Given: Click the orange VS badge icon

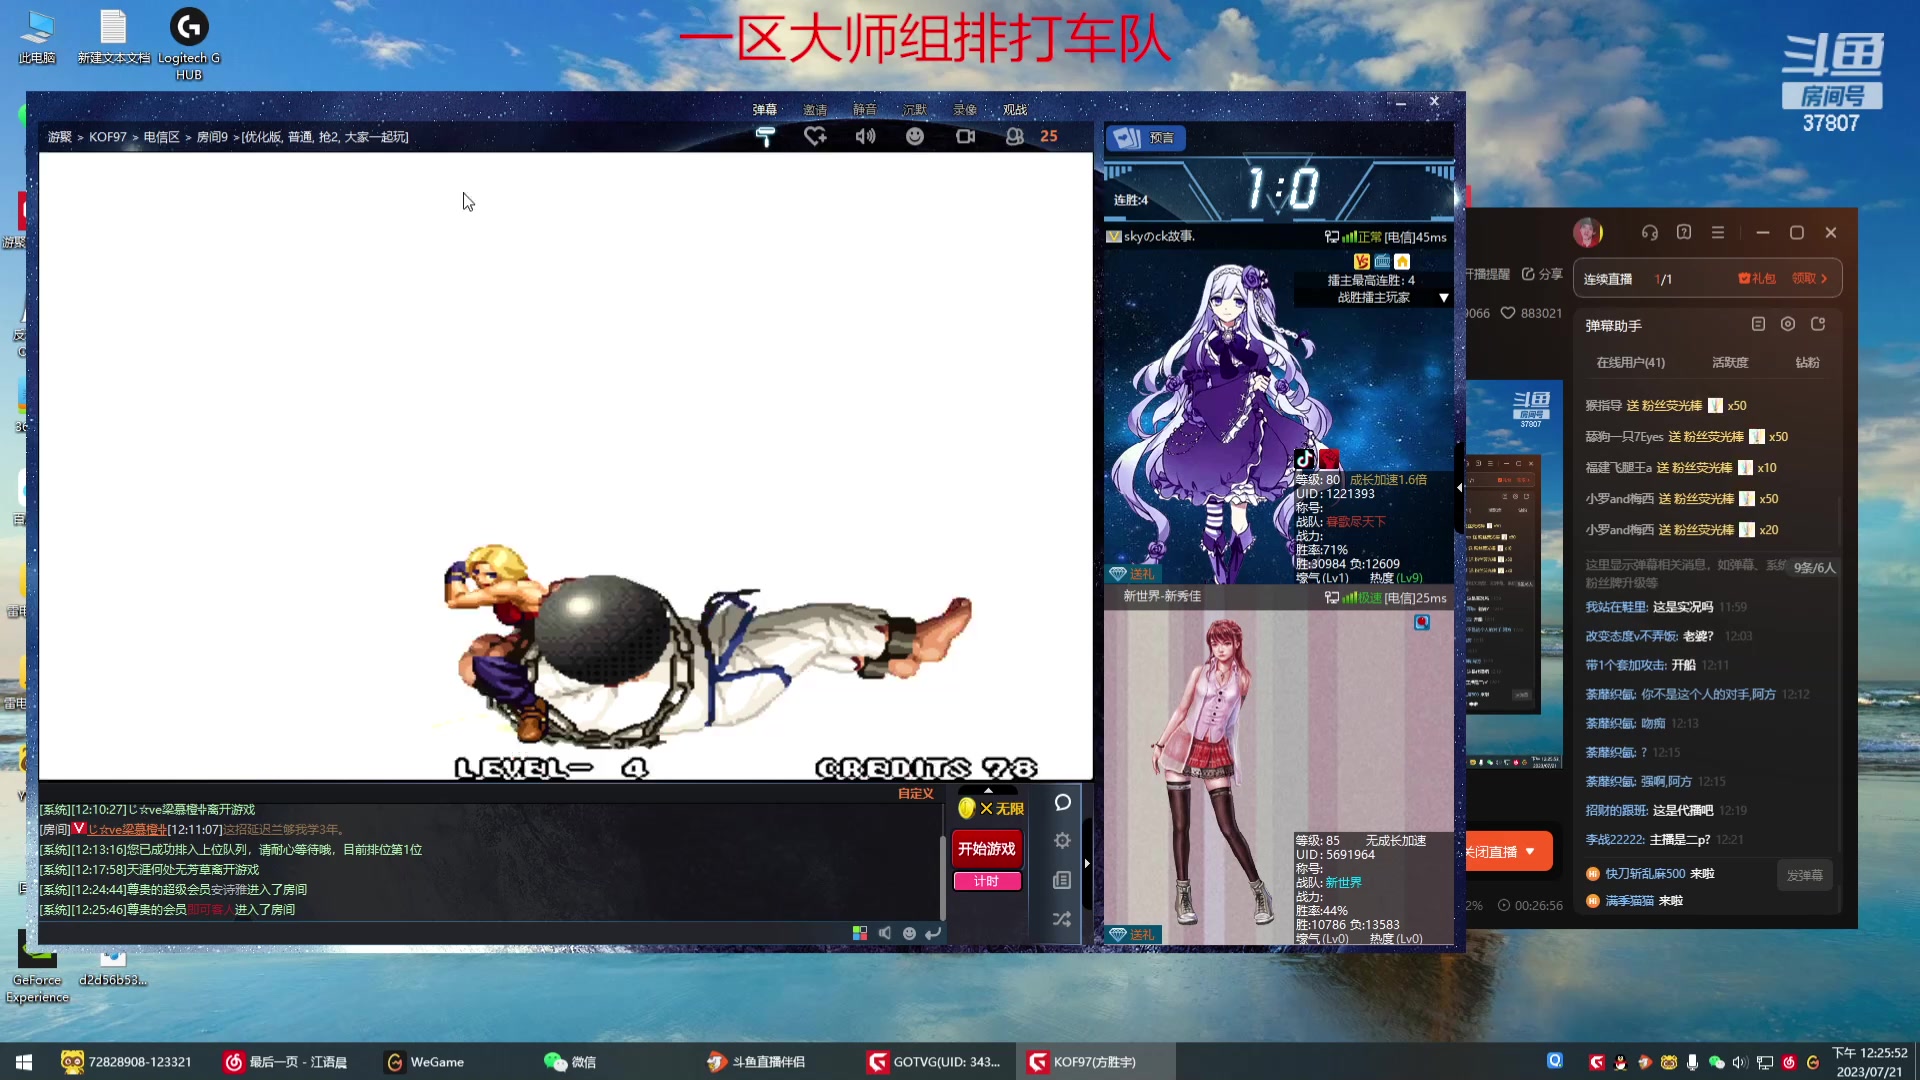Looking at the screenshot, I should coord(1361,261).
